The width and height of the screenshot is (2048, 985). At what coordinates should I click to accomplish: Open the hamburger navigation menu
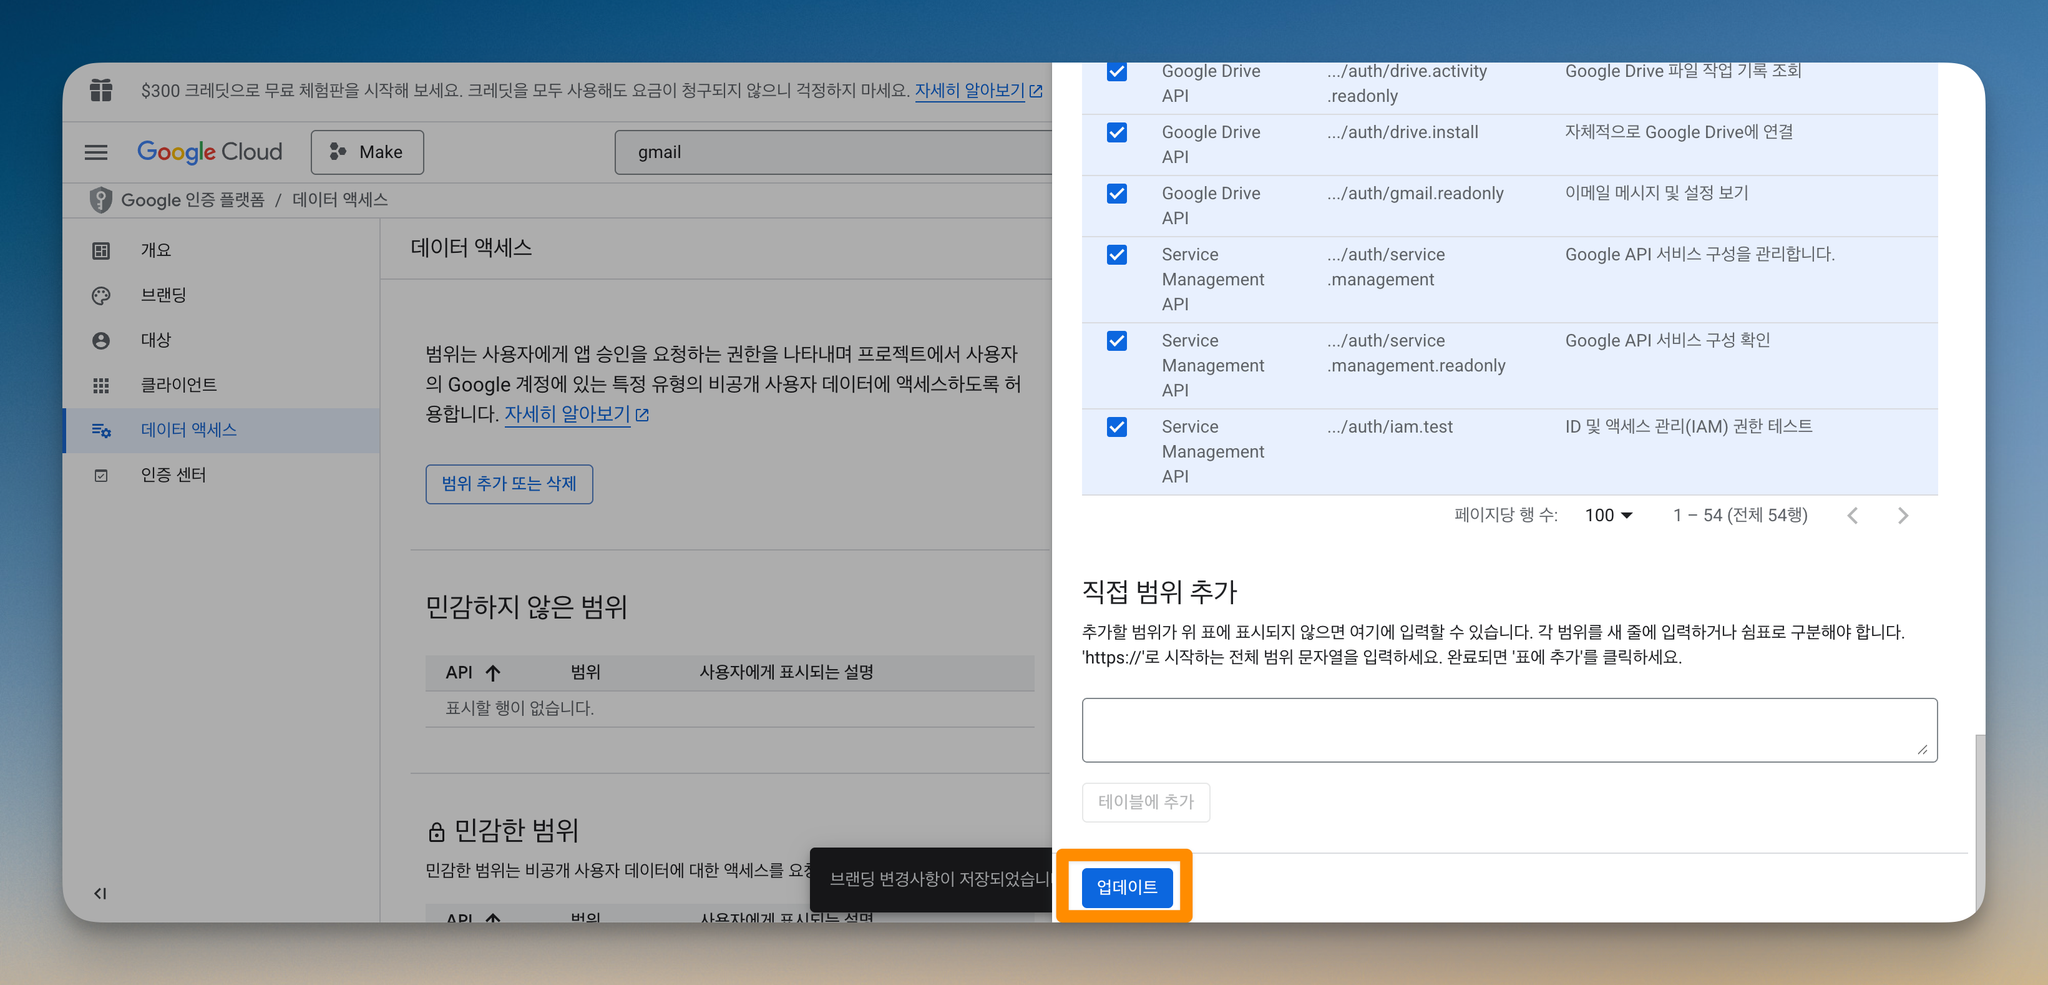point(96,152)
